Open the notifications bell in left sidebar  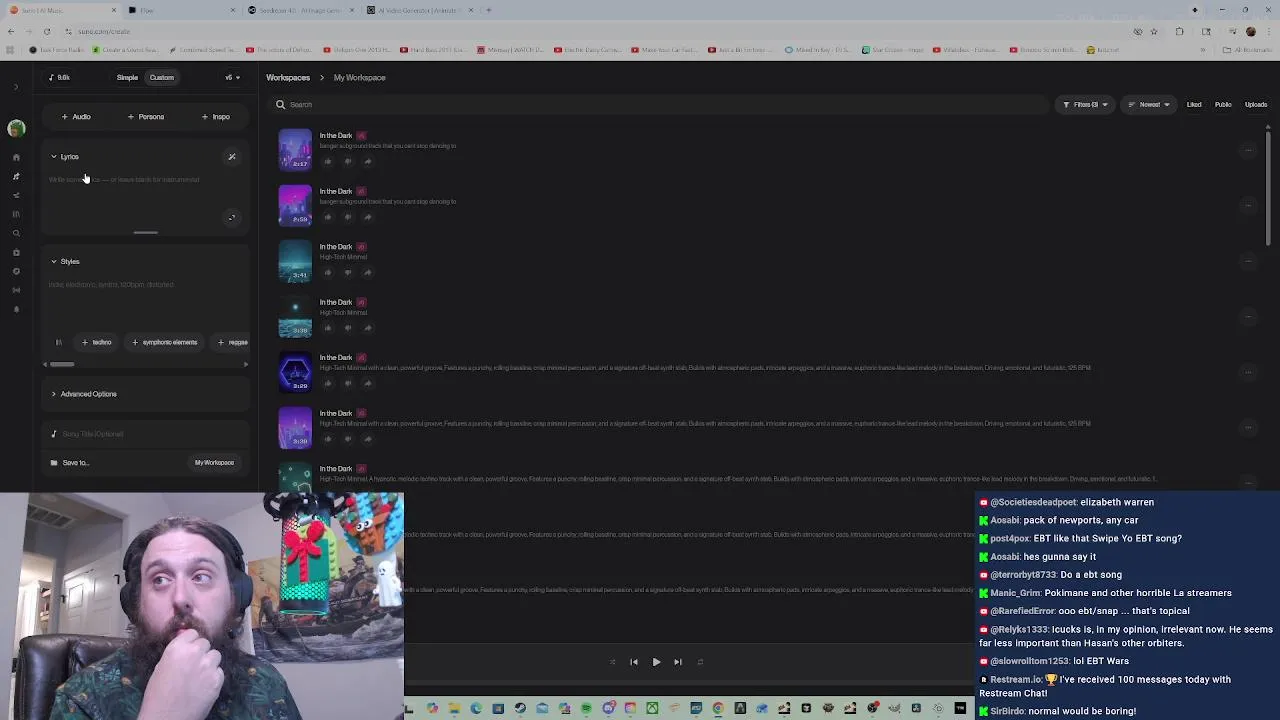click(16, 309)
